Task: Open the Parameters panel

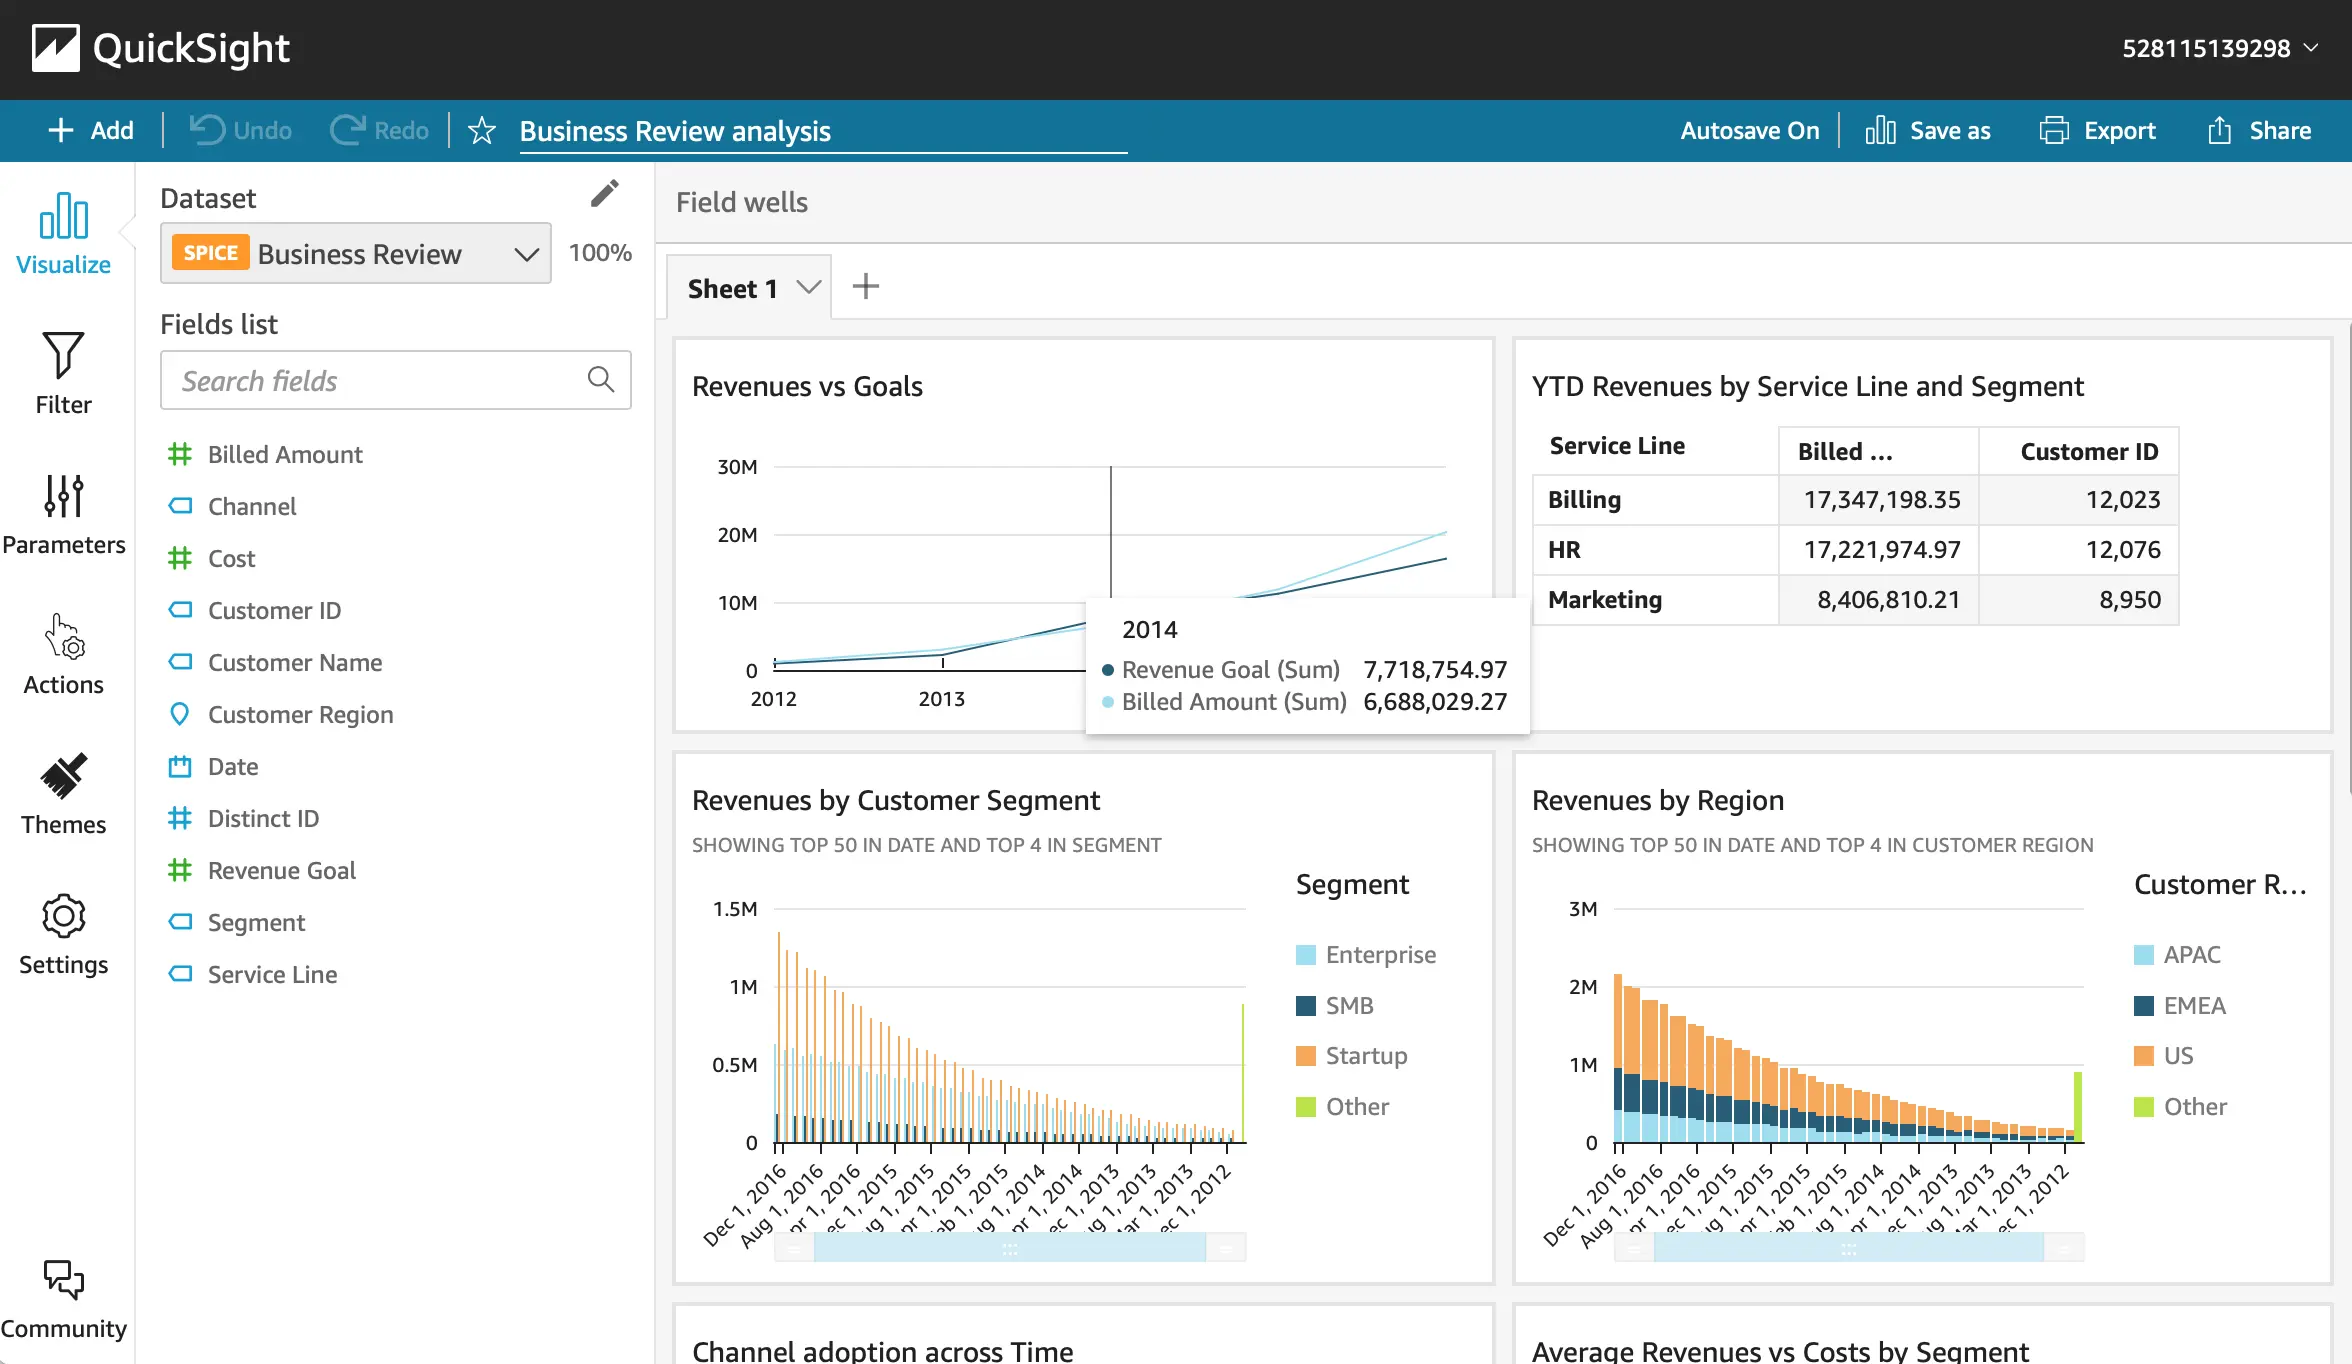Action: pos(63,514)
